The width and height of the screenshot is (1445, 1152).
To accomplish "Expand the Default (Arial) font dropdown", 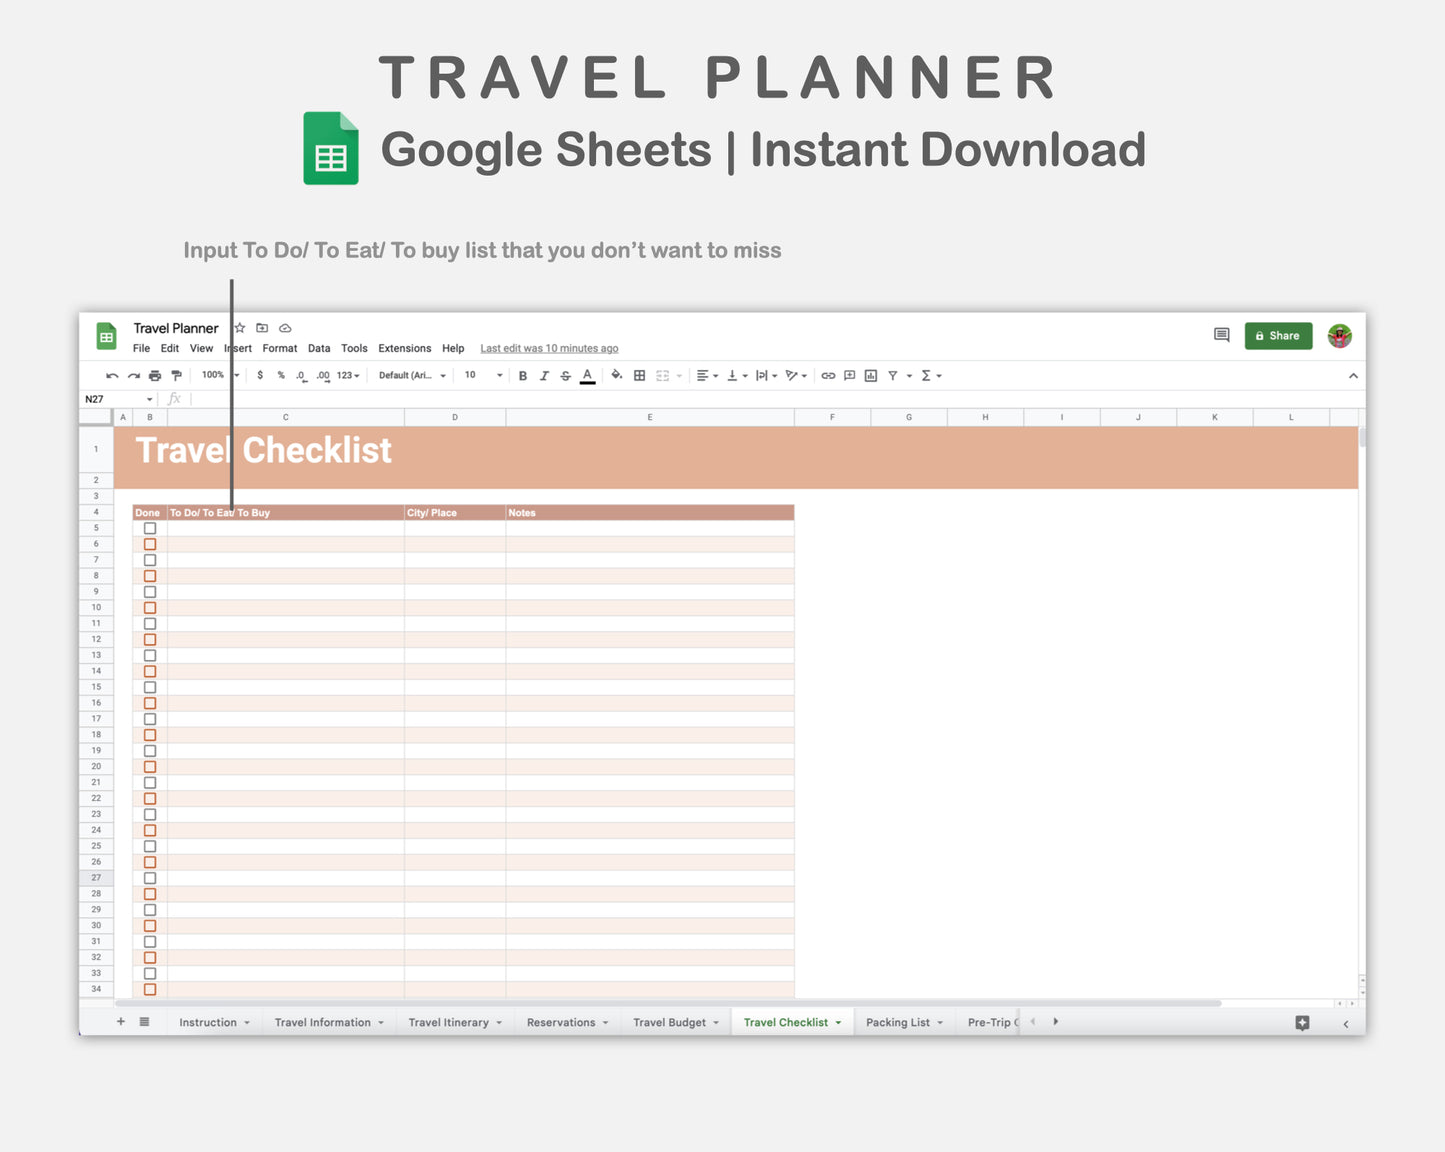I will pyautogui.click(x=412, y=376).
